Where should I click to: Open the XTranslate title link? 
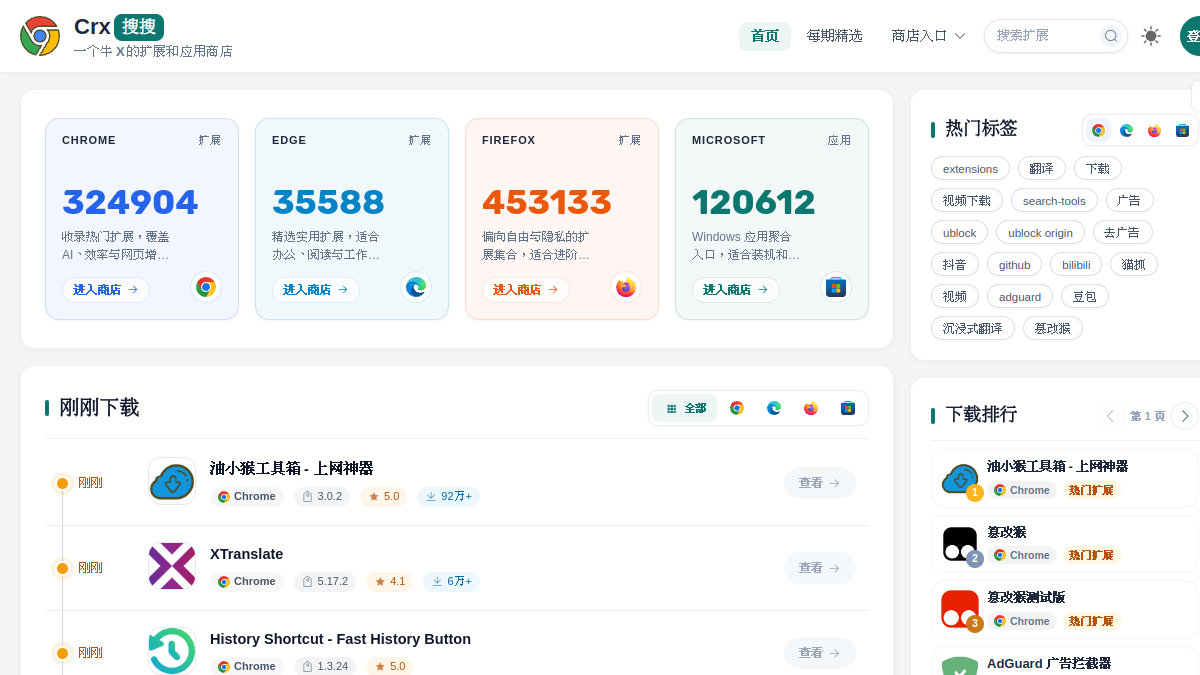(x=246, y=554)
